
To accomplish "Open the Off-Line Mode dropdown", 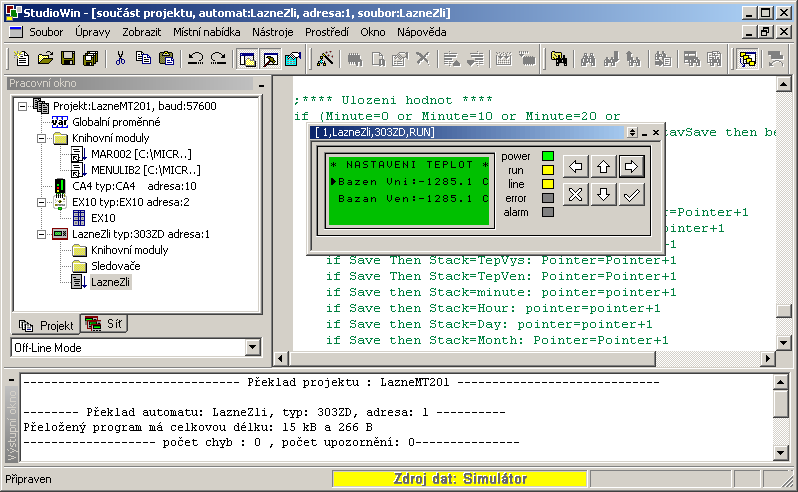I will pyautogui.click(x=252, y=348).
